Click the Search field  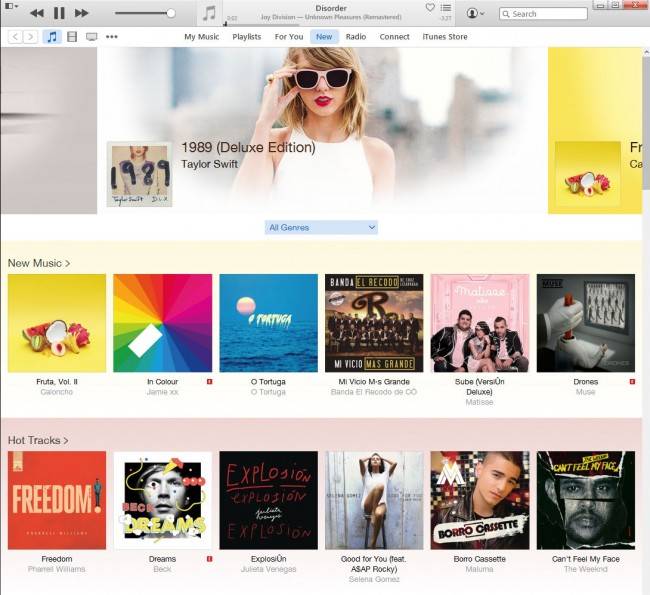pos(543,14)
